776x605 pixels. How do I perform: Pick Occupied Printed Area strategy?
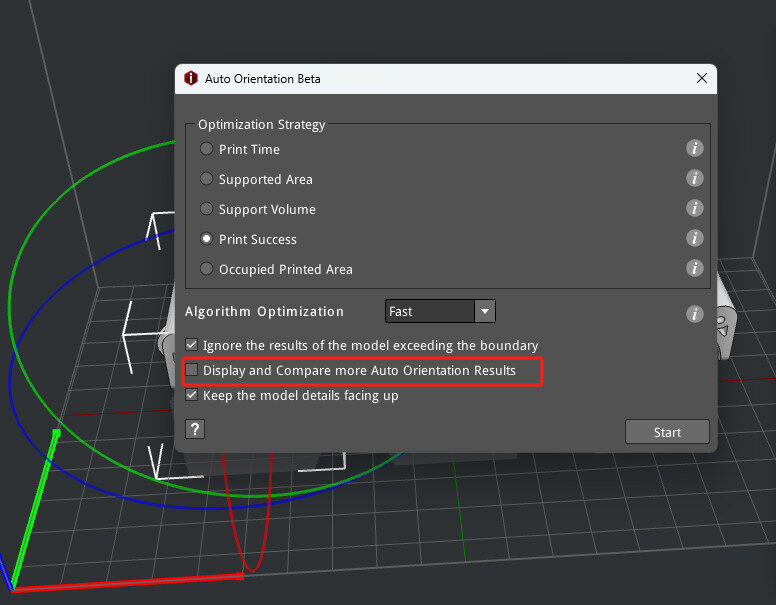[206, 269]
